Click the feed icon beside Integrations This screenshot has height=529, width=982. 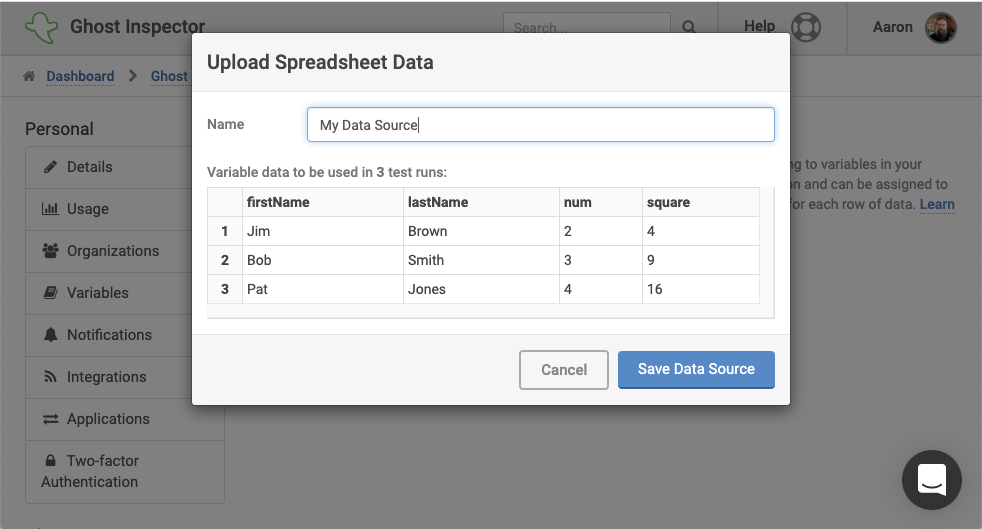[50, 376]
